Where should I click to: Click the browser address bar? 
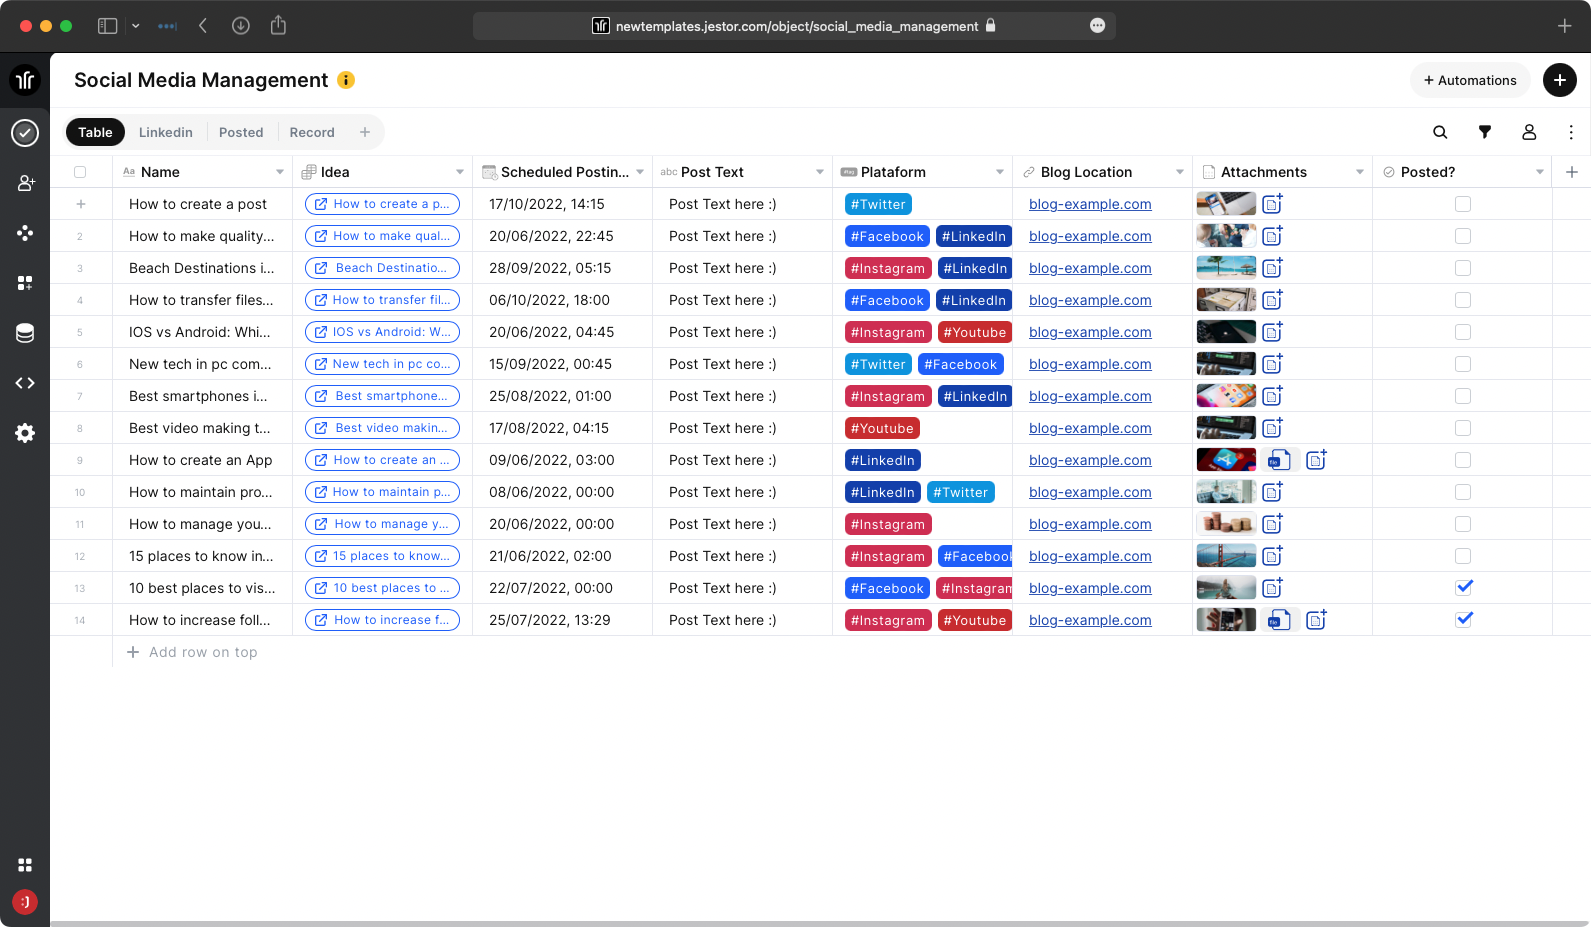tap(794, 26)
